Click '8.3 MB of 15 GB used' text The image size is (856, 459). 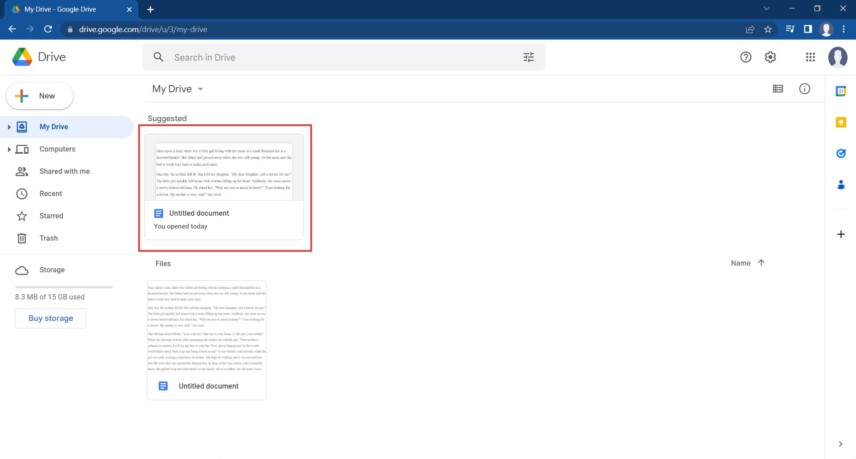tap(50, 297)
